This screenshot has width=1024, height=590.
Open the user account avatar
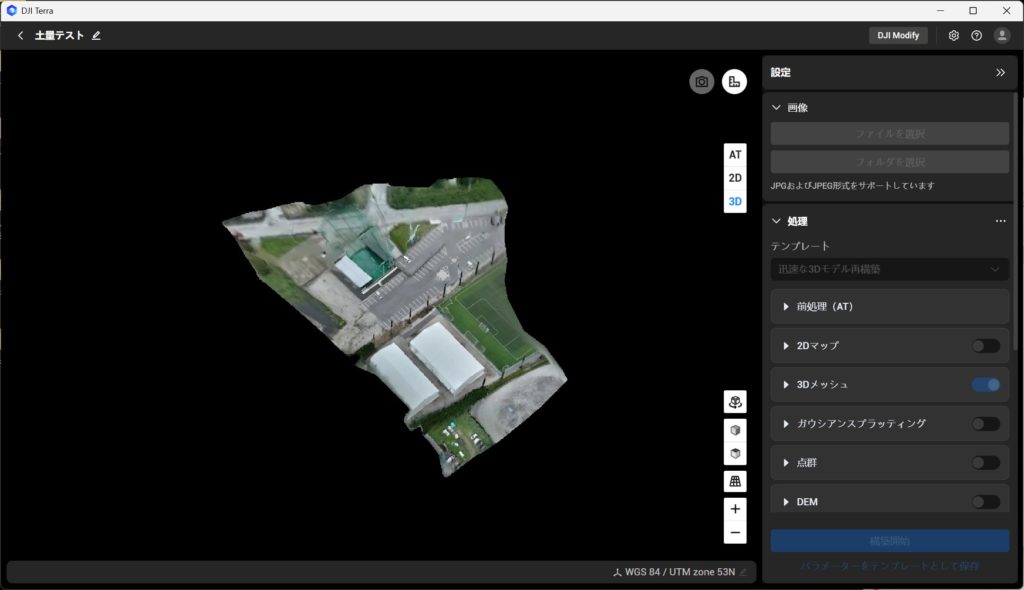pyautogui.click(x=1002, y=36)
